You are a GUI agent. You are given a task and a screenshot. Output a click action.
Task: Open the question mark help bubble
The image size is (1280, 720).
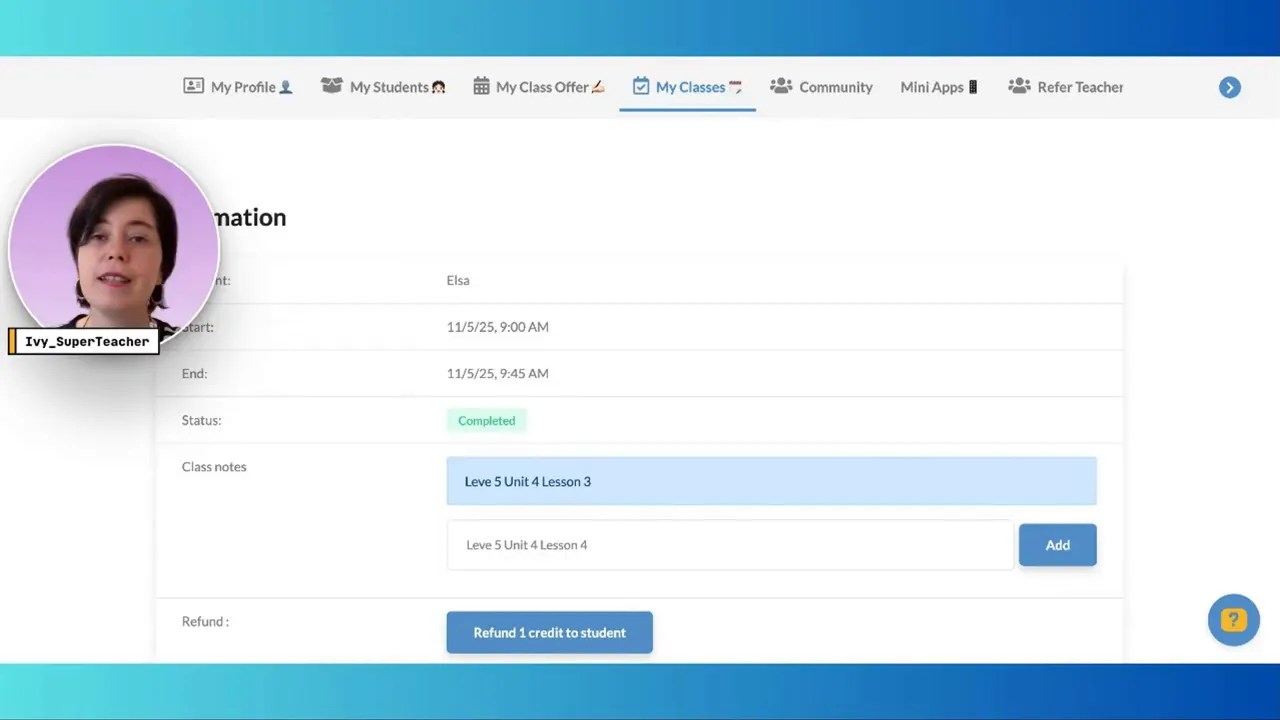click(1233, 619)
